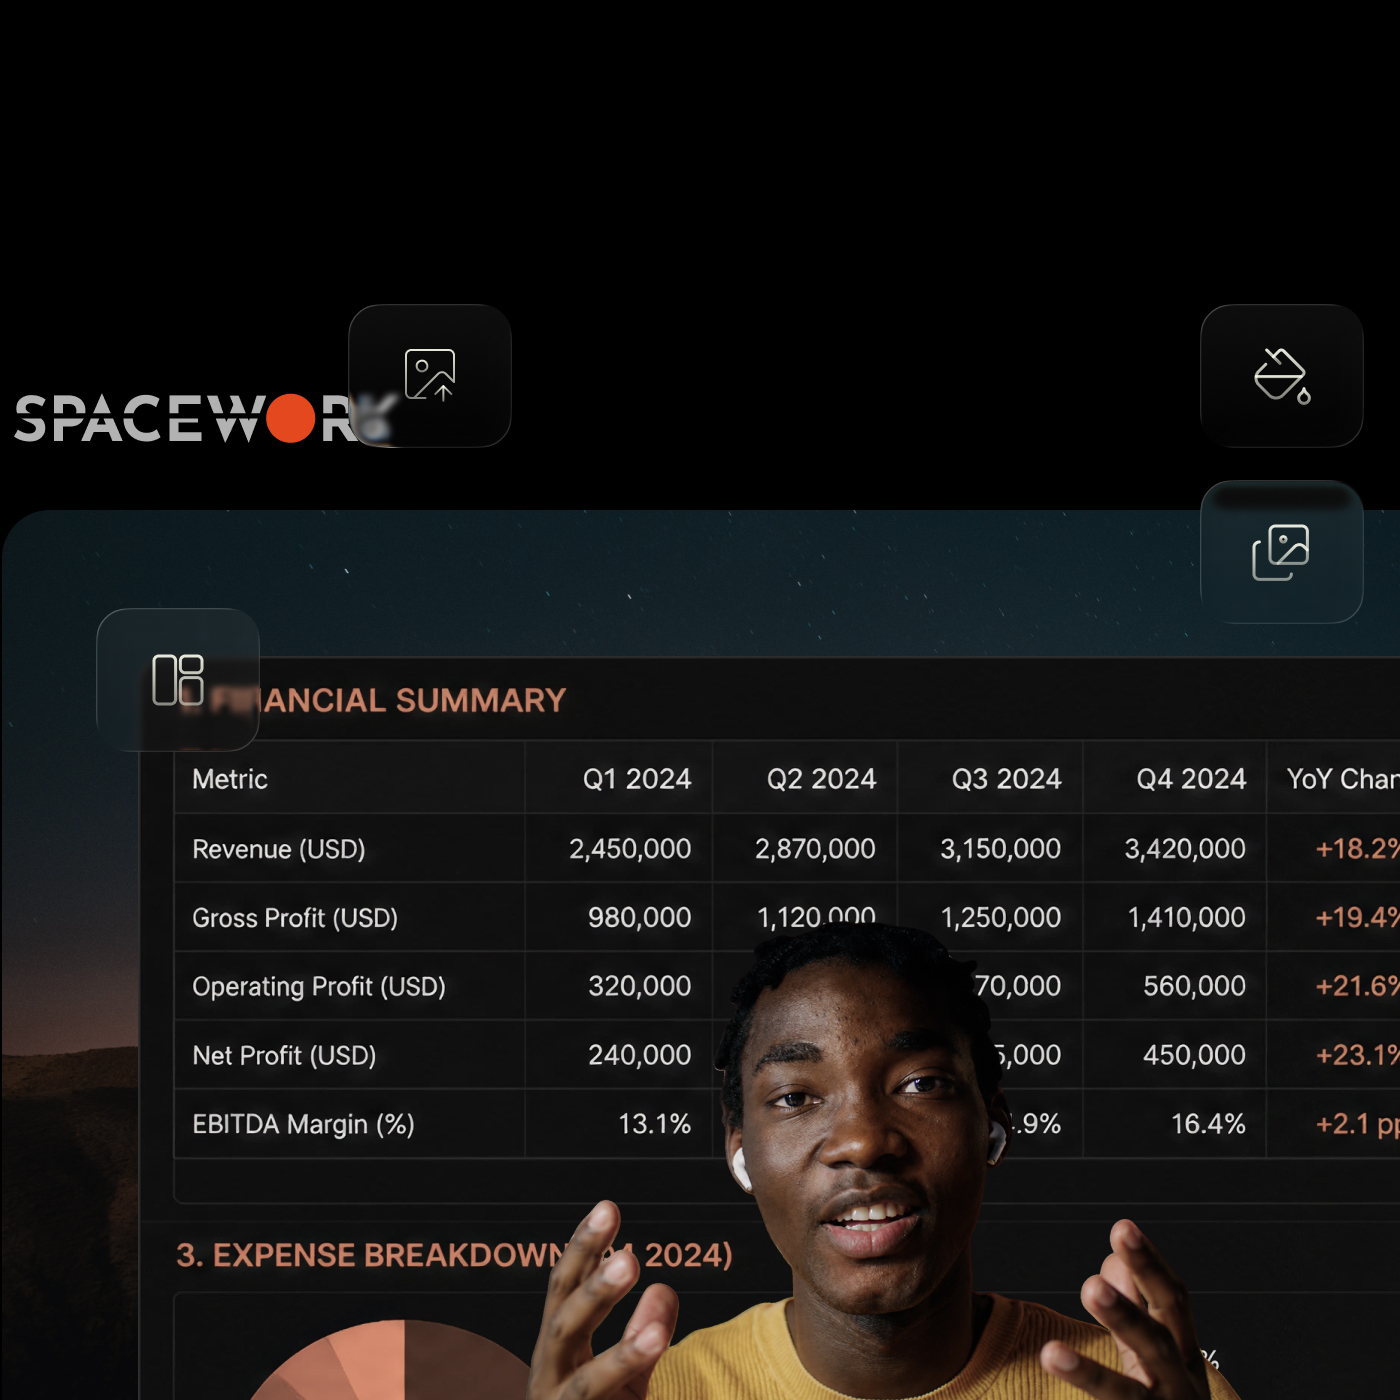
Task: Click the YoY Change column header
Action: [x=1343, y=779]
